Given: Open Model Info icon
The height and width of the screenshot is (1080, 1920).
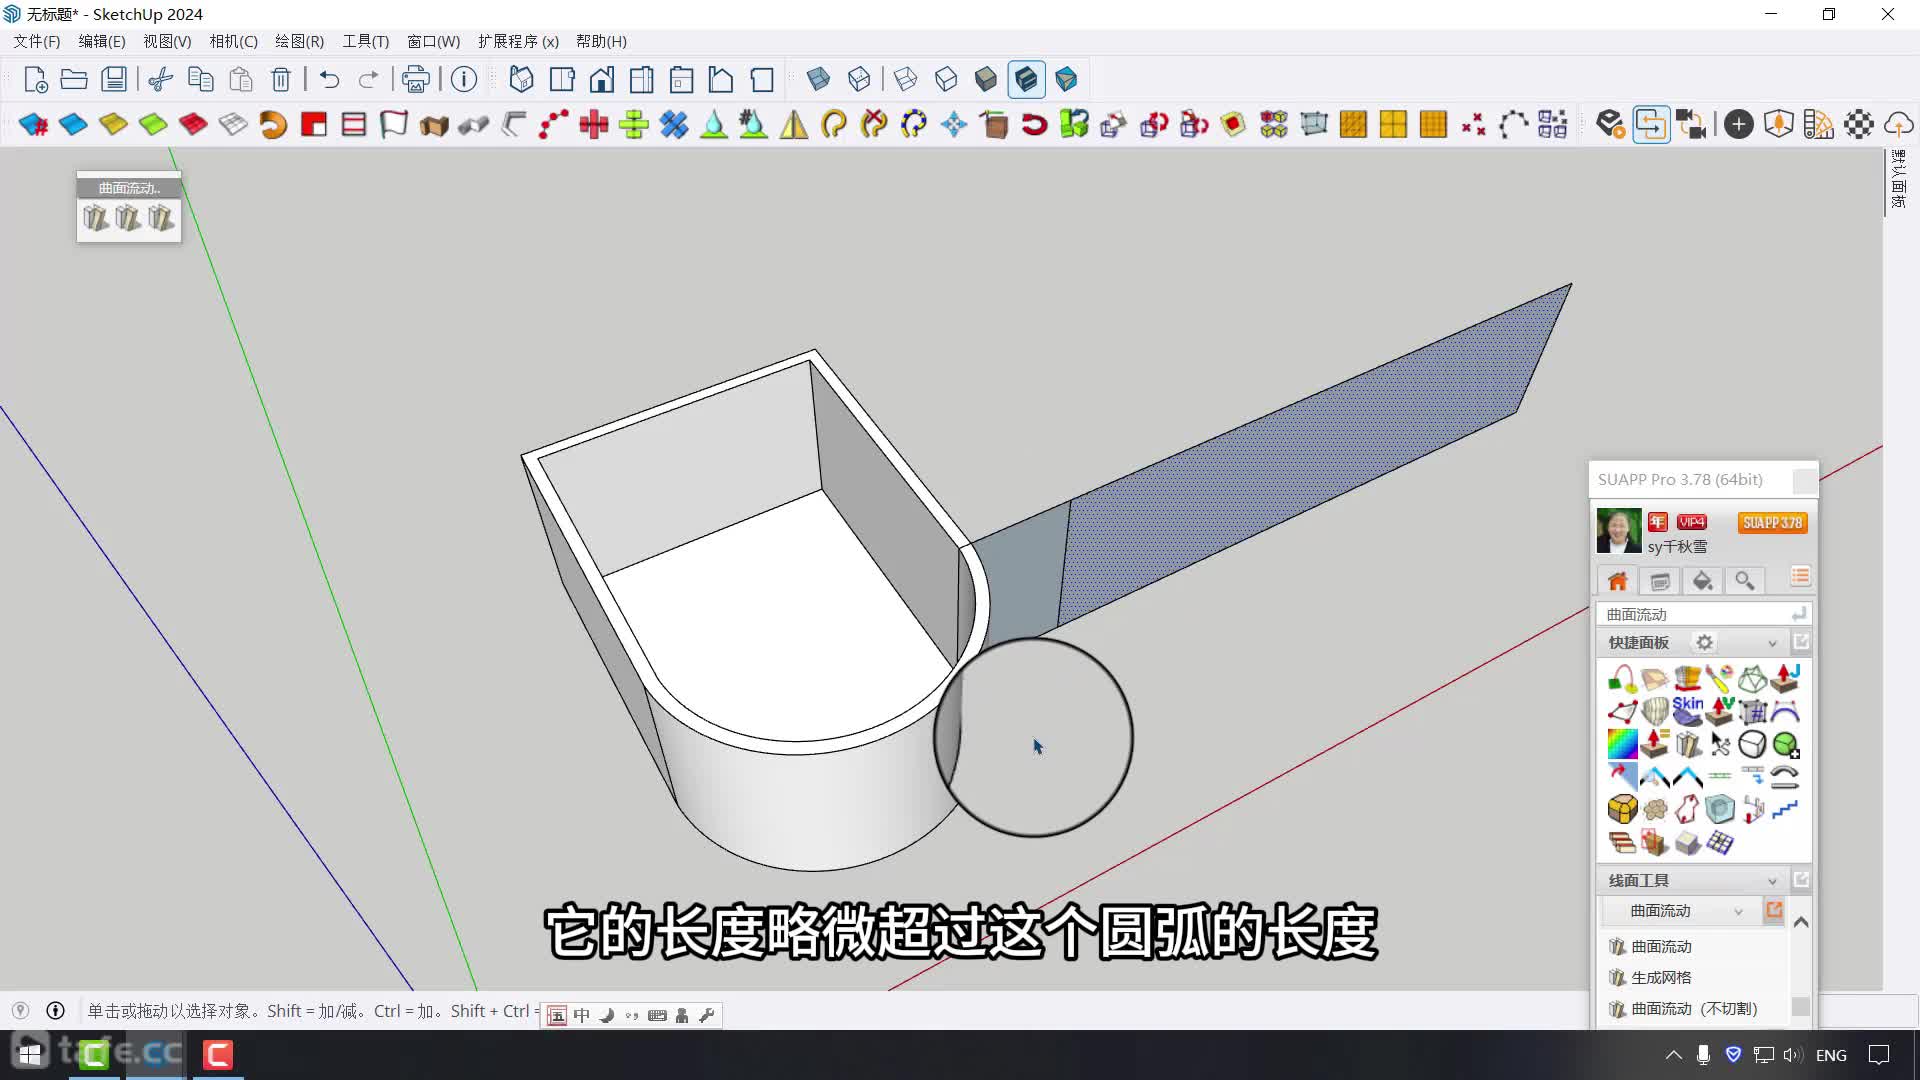Looking at the screenshot, I should (x=463, y=79).
